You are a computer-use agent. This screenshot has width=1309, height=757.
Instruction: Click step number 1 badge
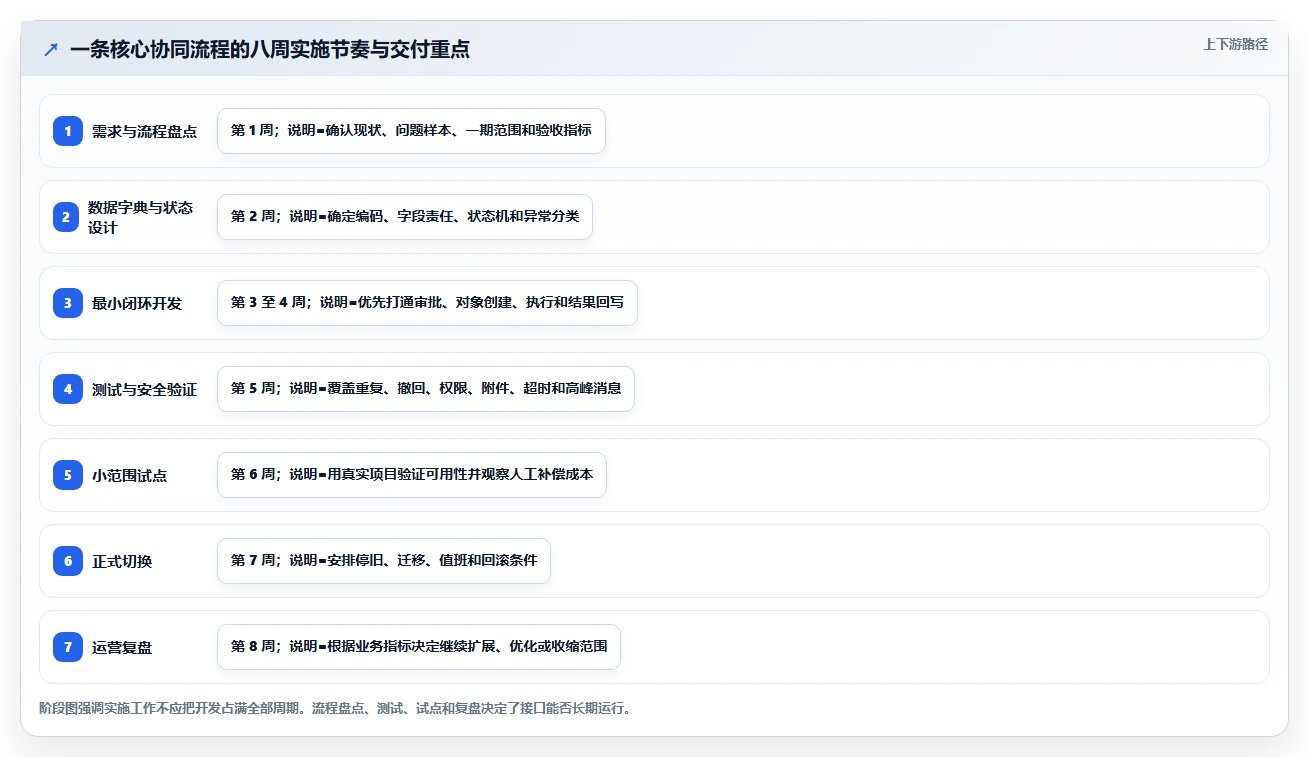pos(68,131)
